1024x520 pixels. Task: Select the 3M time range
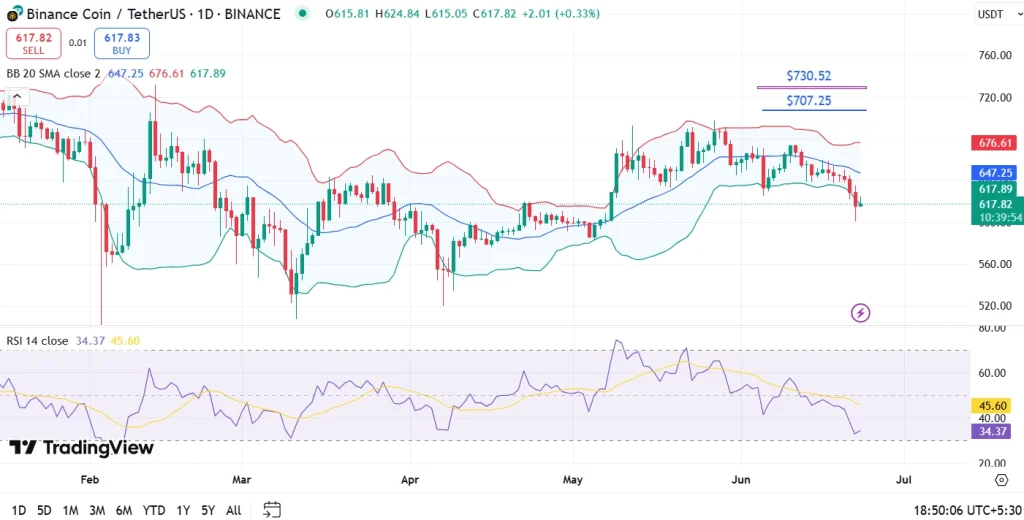point(97,510)
